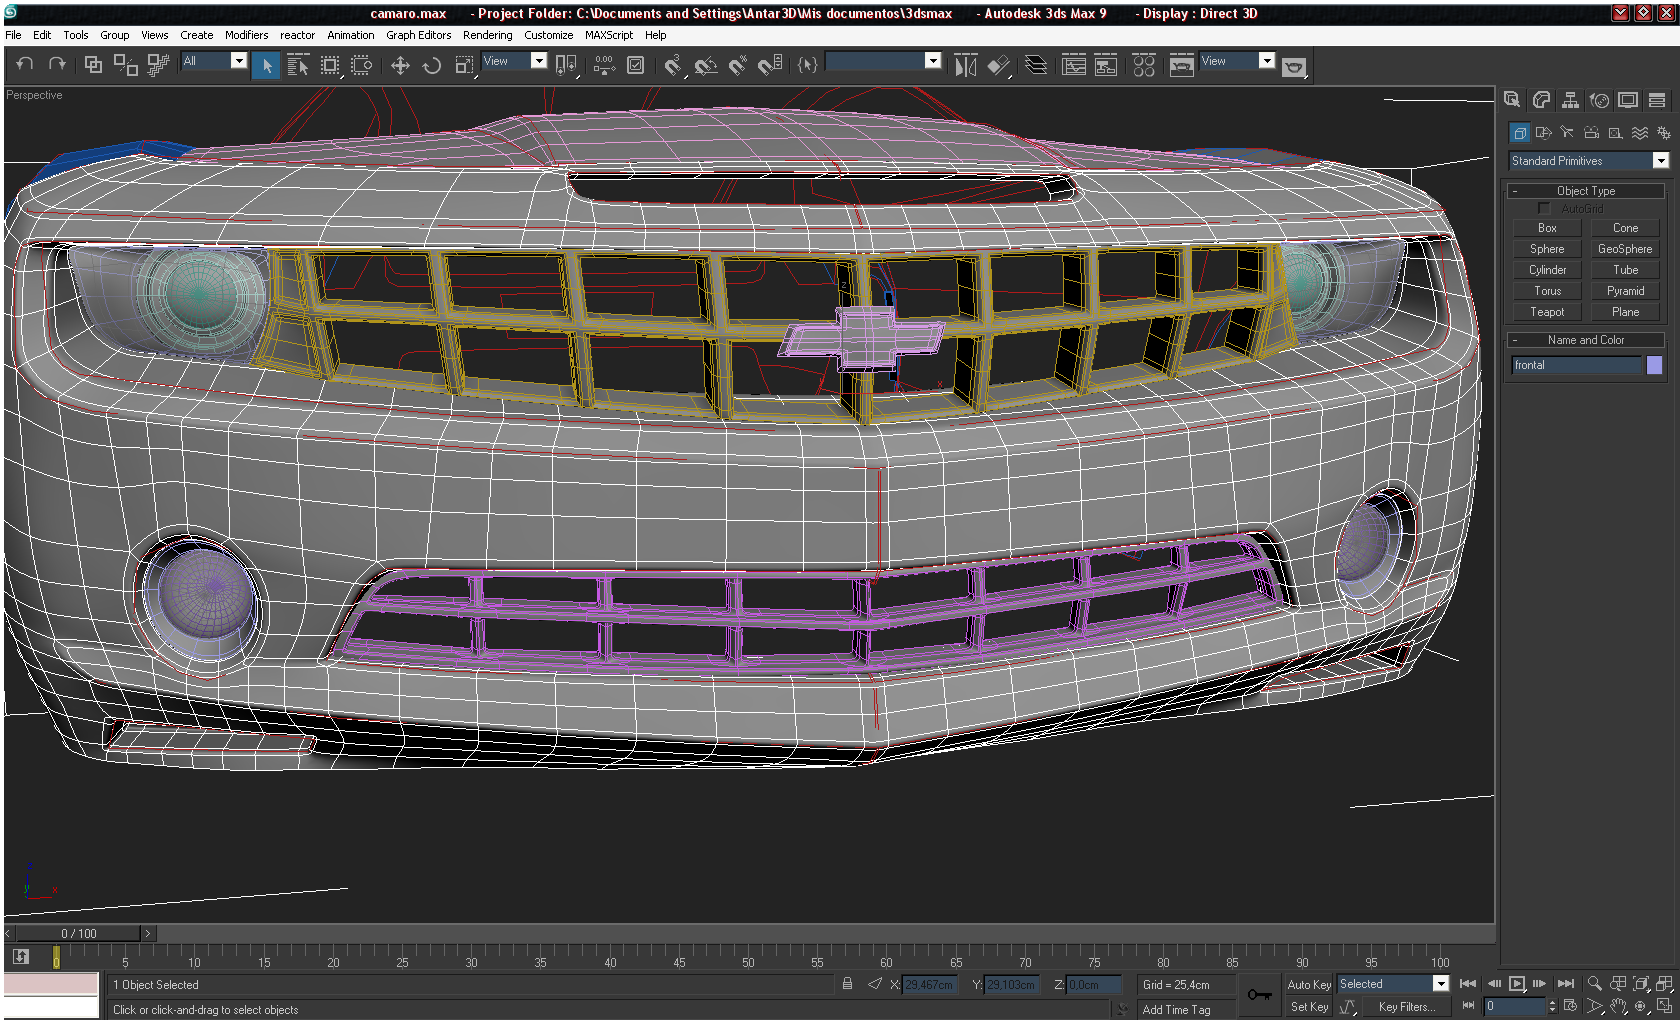Viewport: 1680px width, 1020px height.
Task: Open the selection filter All dropdown
Action: click(x=238, y=61)
